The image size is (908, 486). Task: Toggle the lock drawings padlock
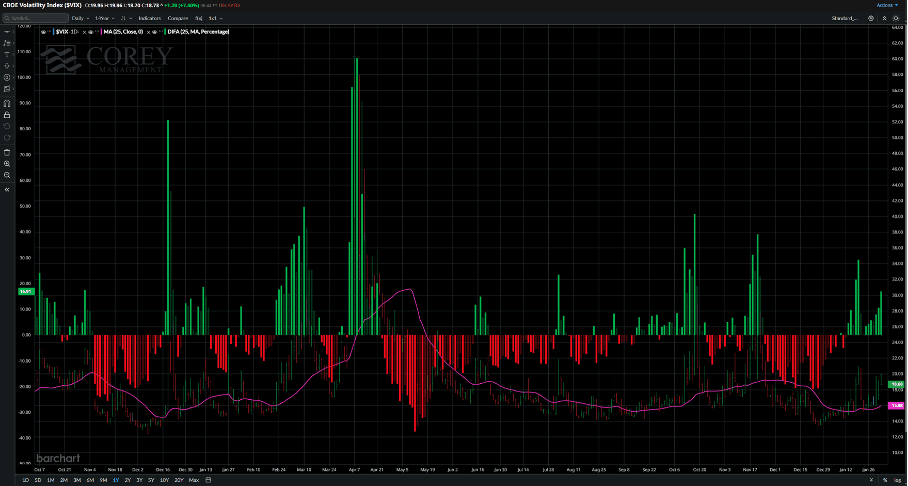[x=7, y=114]
